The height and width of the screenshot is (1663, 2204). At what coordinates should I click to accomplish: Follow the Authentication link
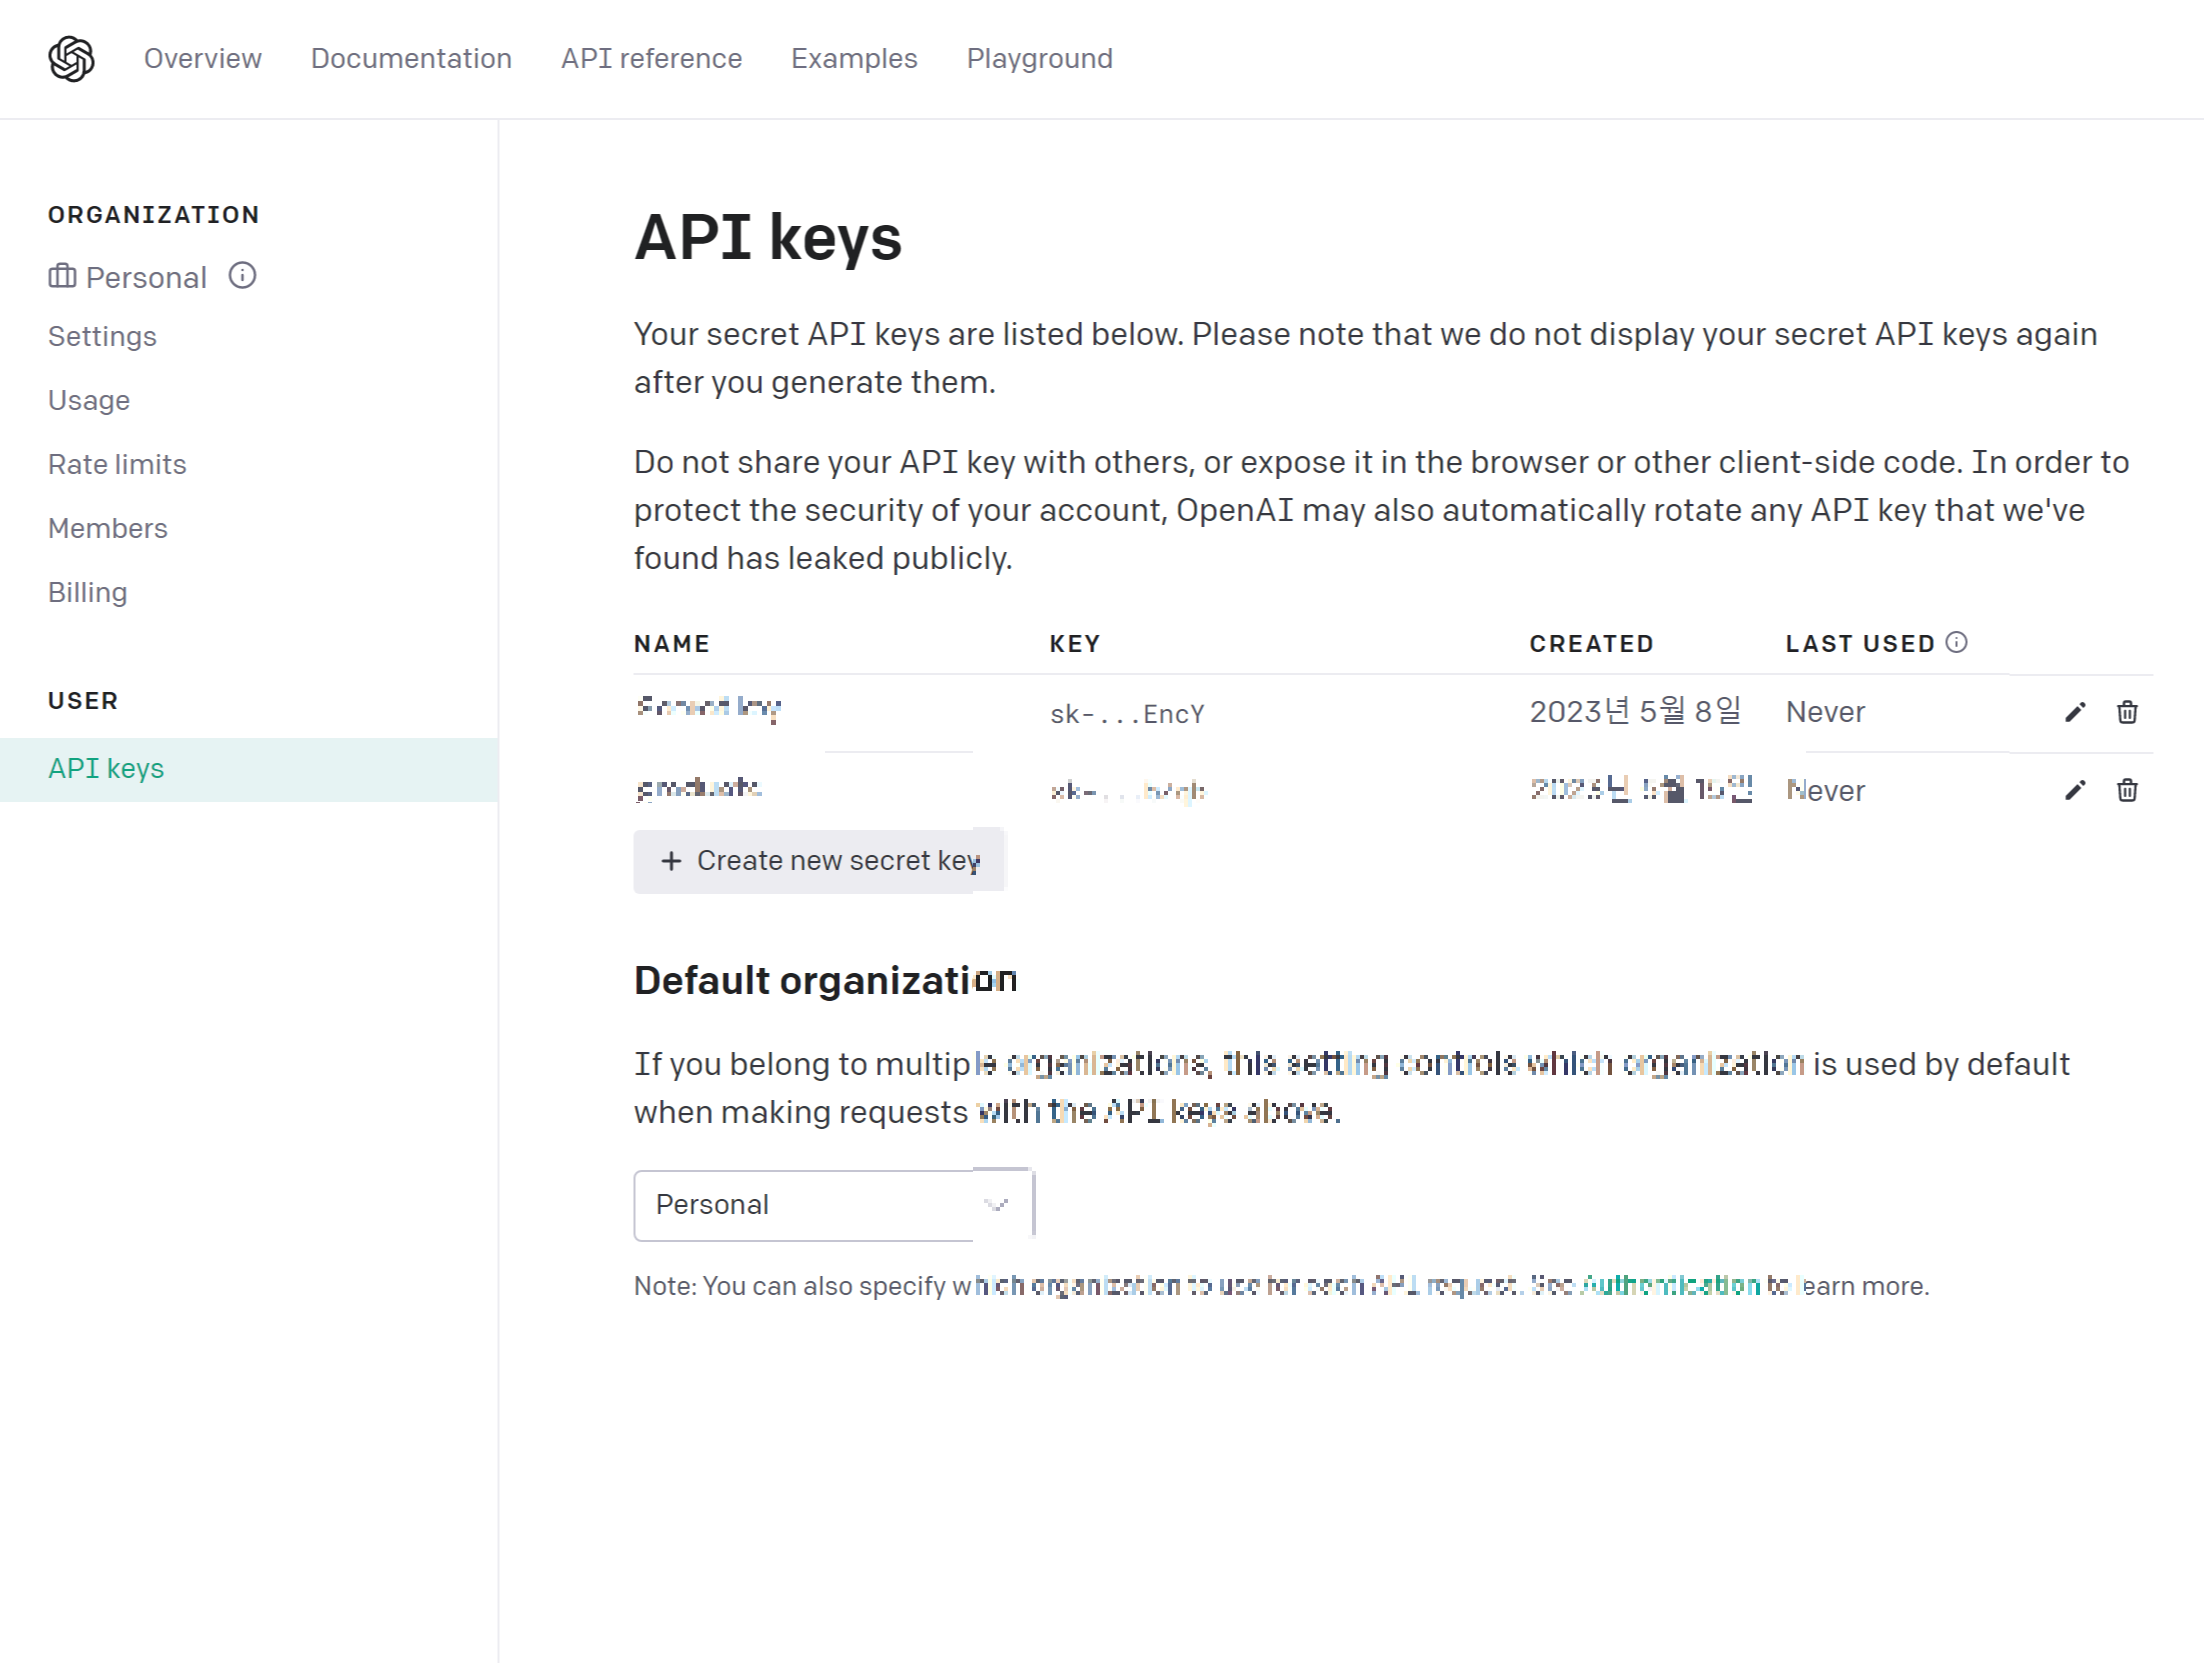click(x=1669, y=1286)
